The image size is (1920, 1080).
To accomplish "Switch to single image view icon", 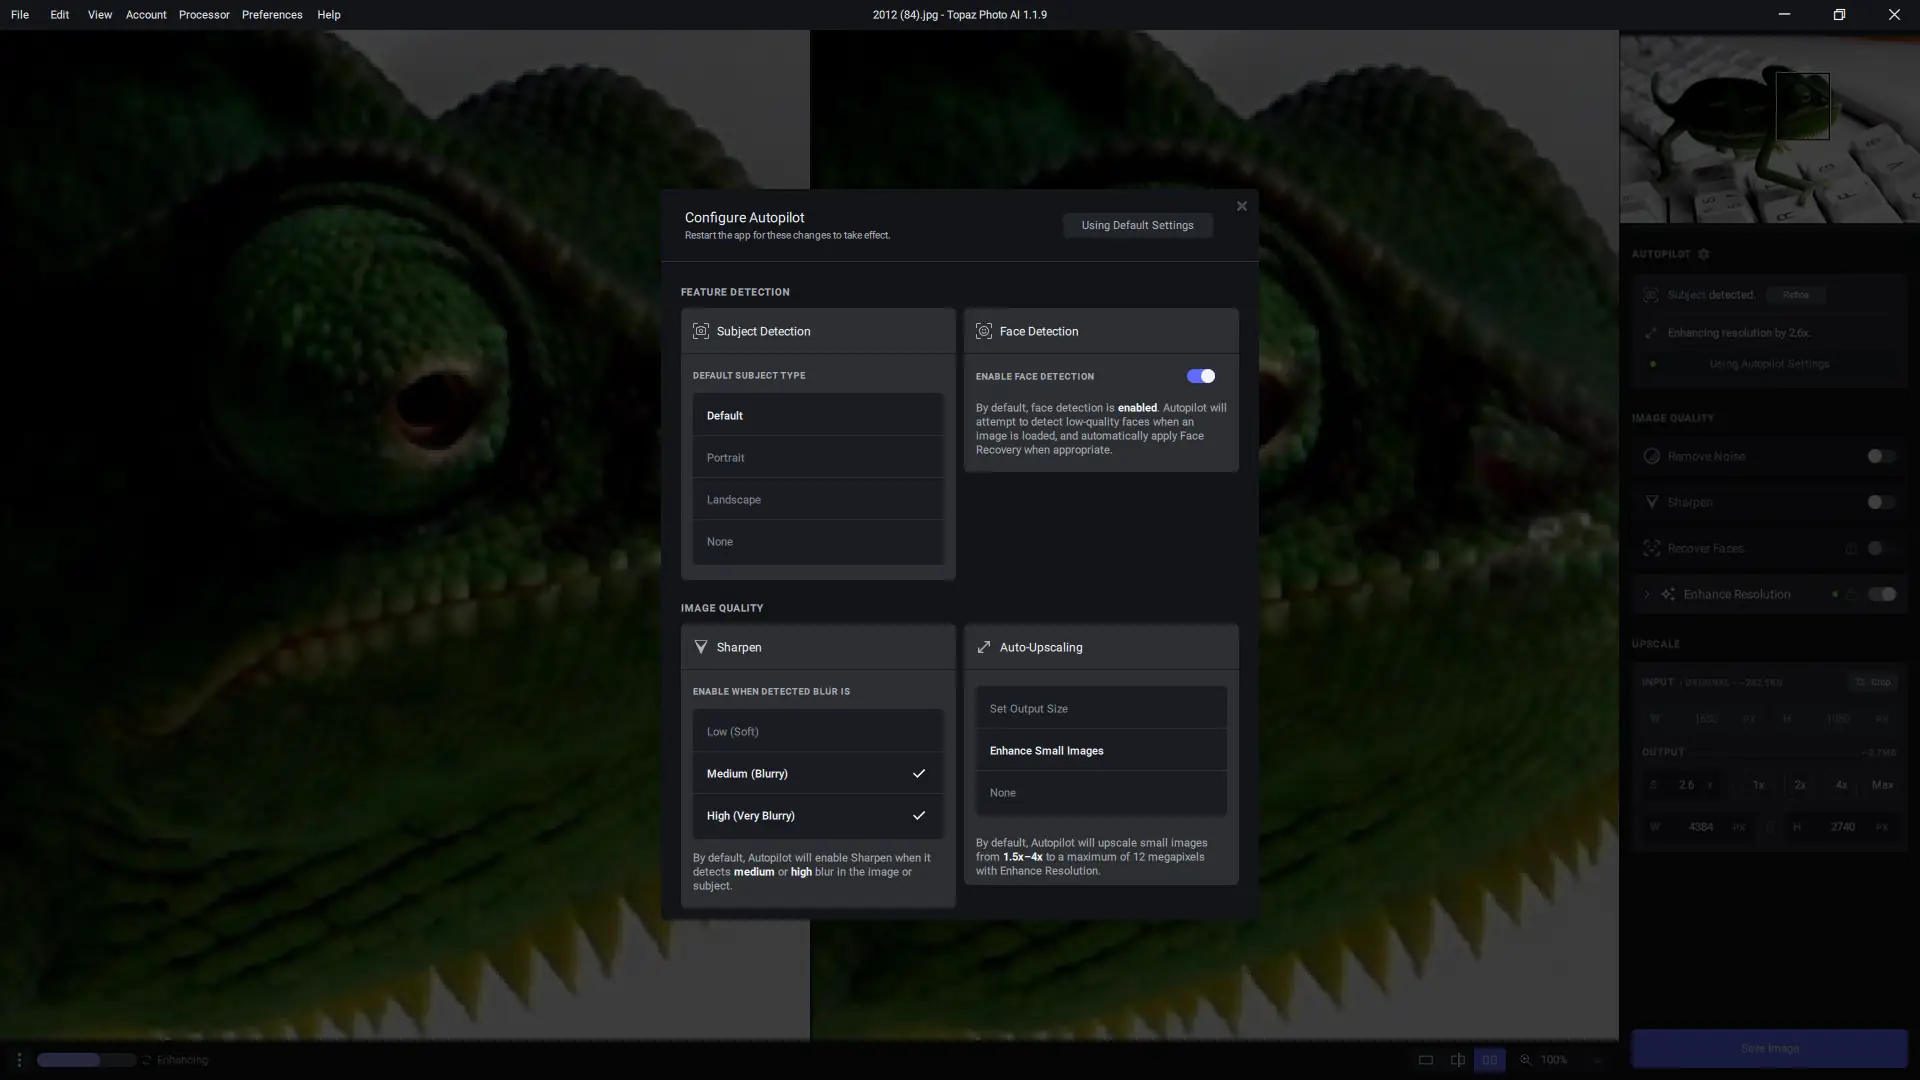I will tap(1426, 1060).
